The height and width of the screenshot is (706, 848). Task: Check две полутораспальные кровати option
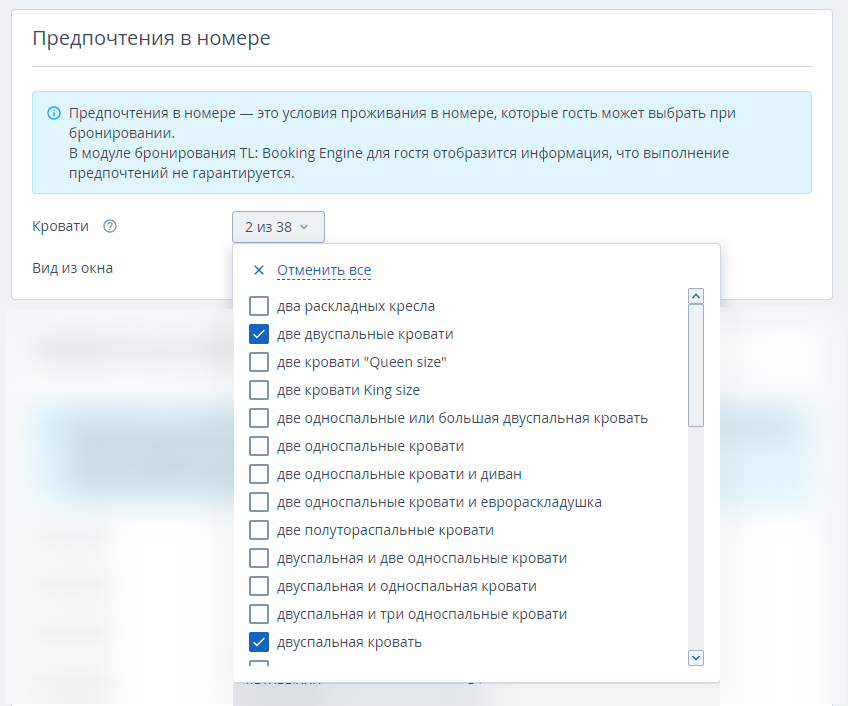[259, 530]
